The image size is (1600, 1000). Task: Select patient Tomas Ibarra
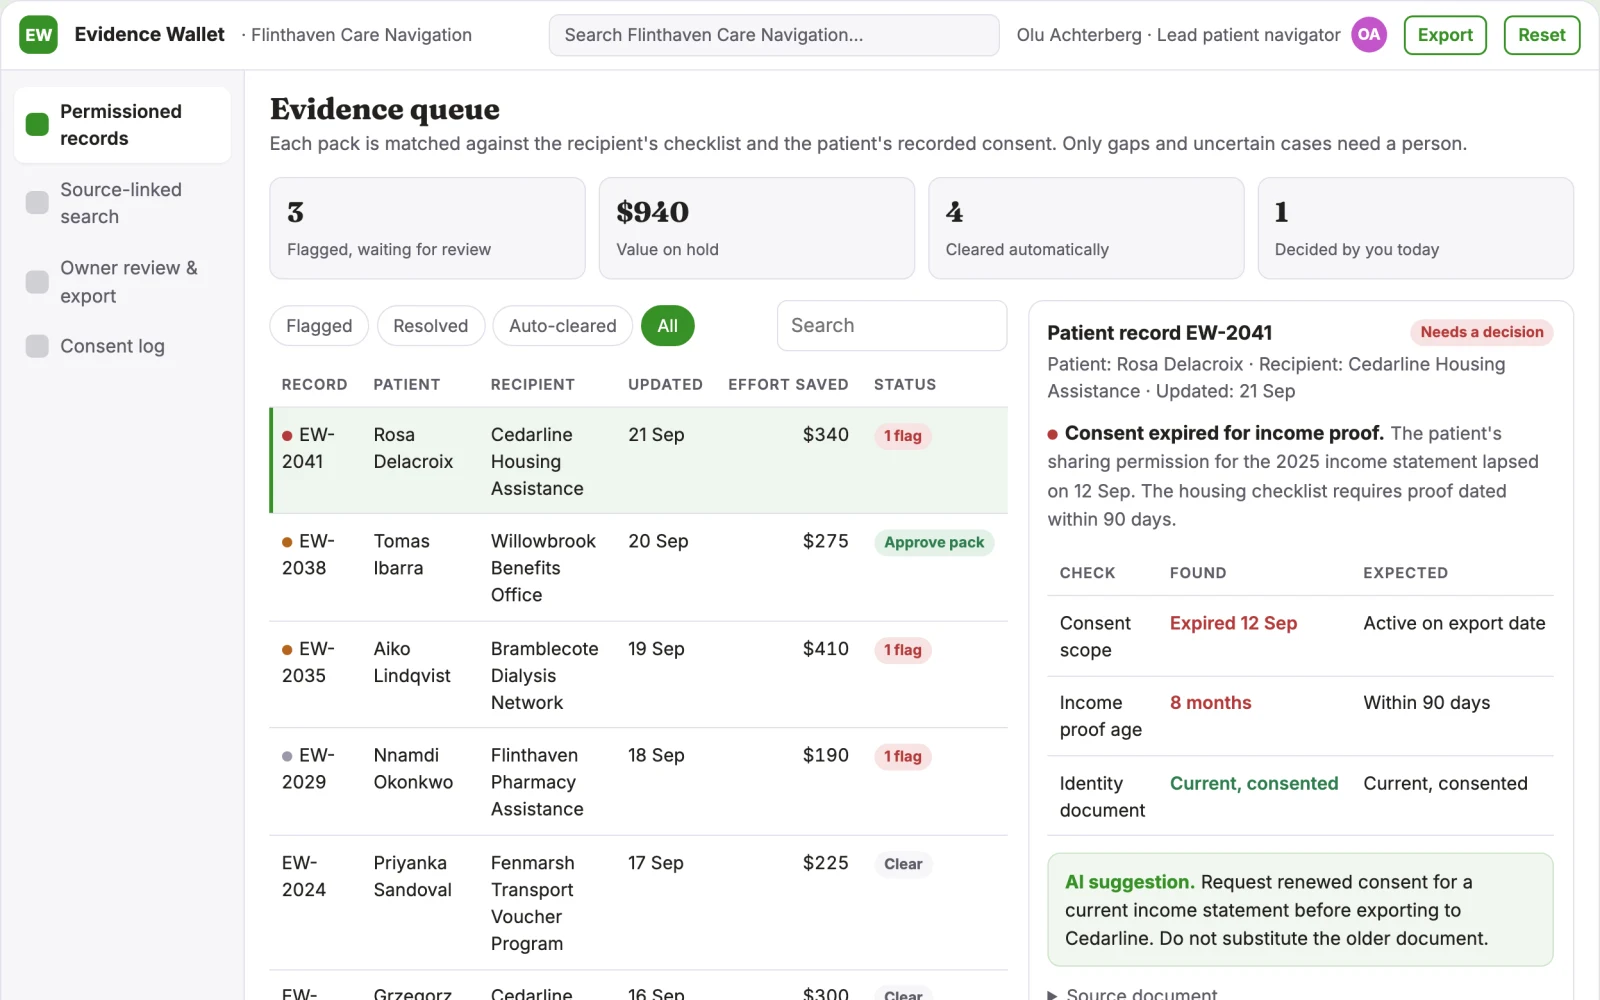click(x=401, y=554)
